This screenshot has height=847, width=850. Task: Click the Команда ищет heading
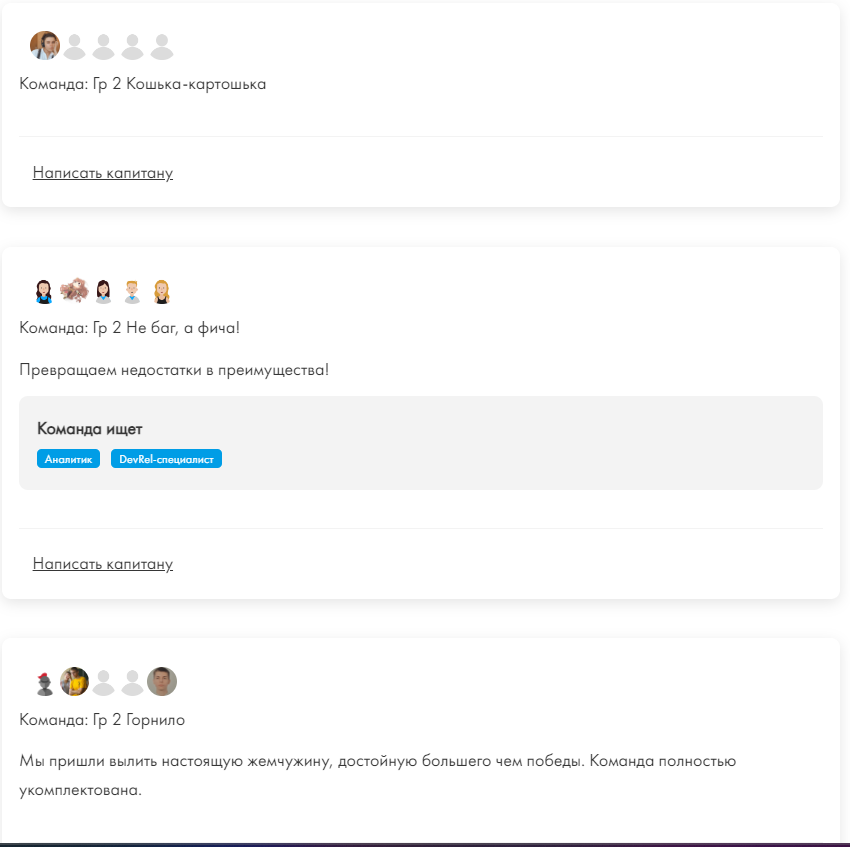click(x=89, y=429)
